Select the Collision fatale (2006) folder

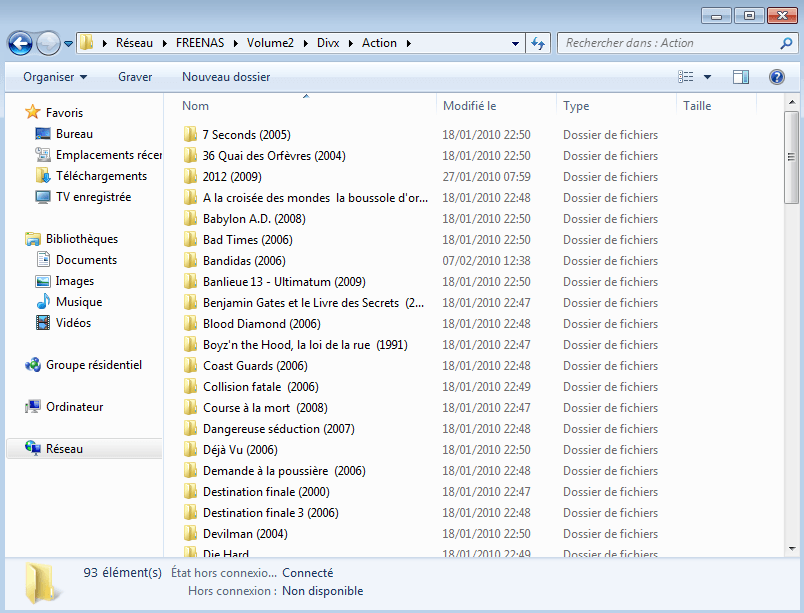click(260, 386)
